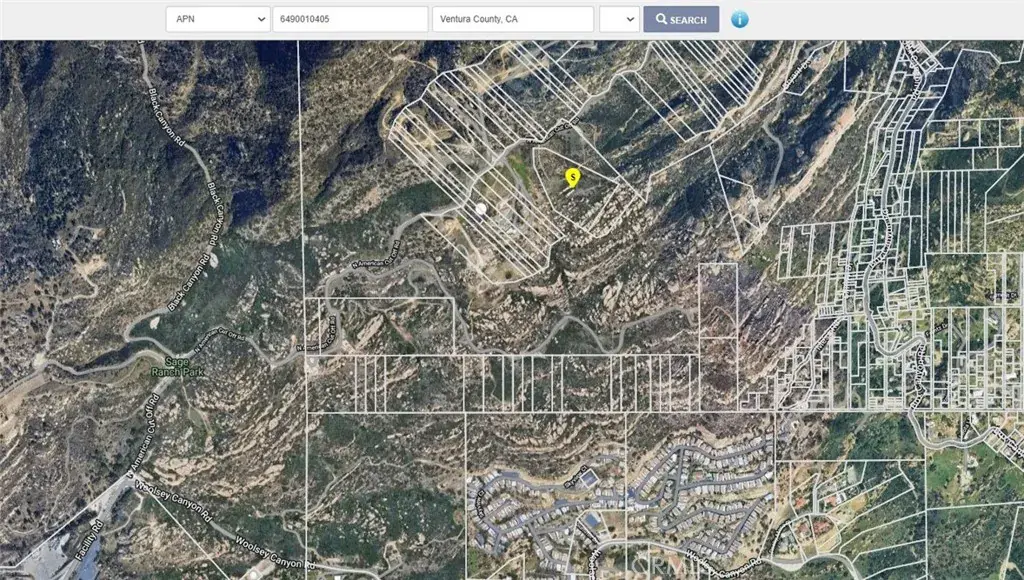Screen dimensions: 1024x580
Task: Focus the Ventura County, CA field
Action: coord(513,19)
